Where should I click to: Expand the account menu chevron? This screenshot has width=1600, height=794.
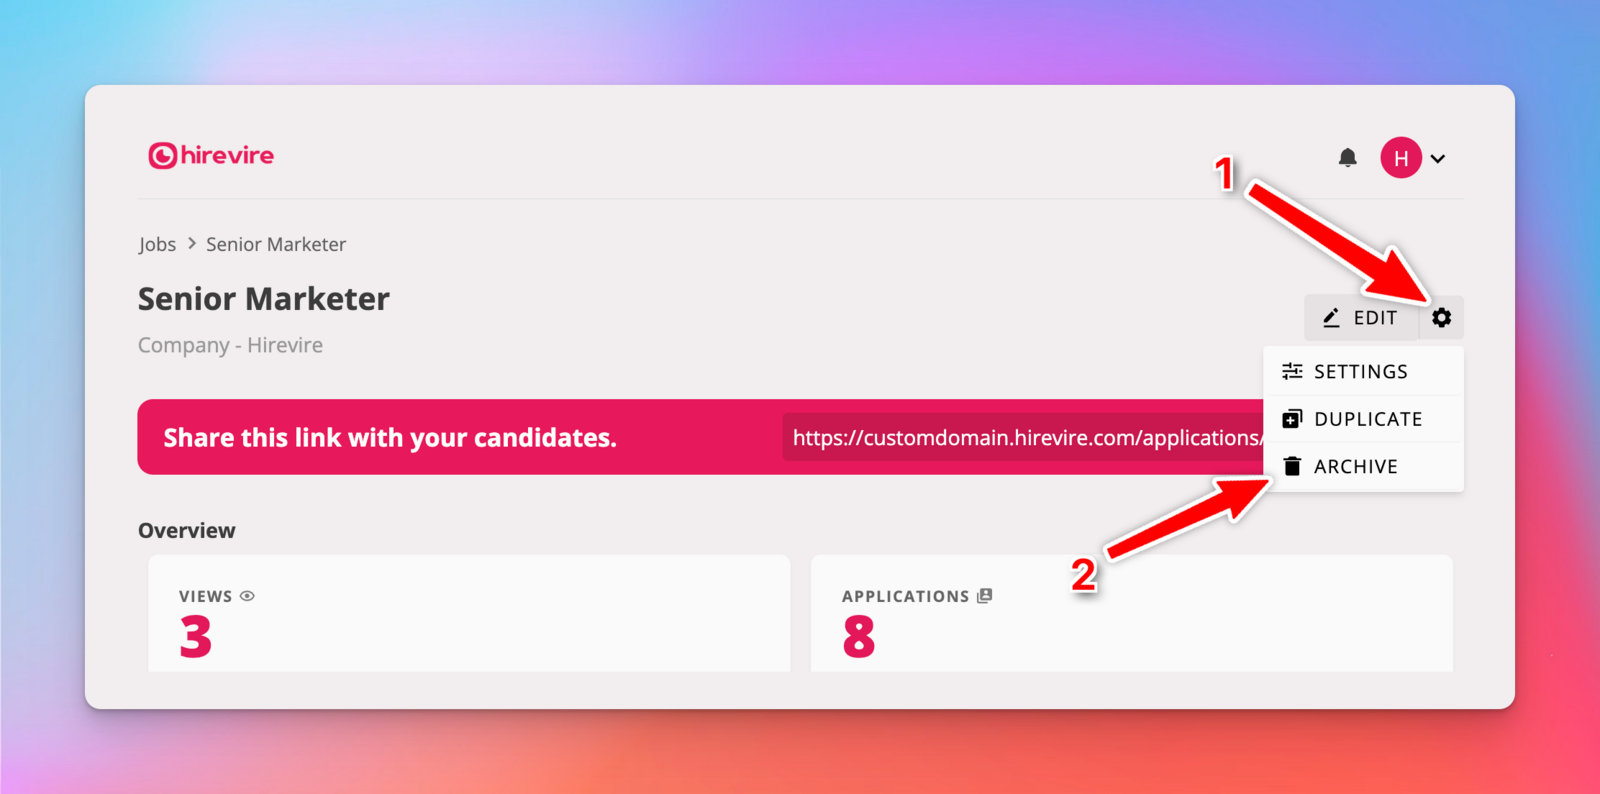[1438, 159]
